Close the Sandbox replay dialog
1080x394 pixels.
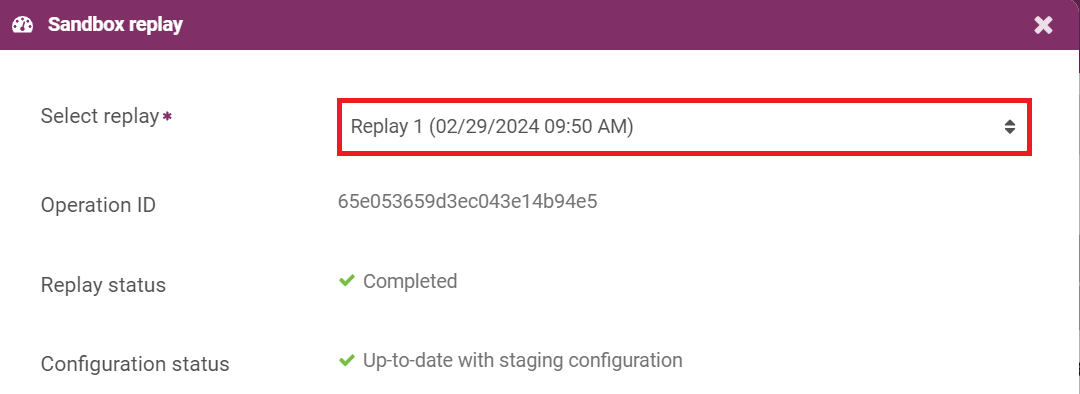(x=1043, y=25)
